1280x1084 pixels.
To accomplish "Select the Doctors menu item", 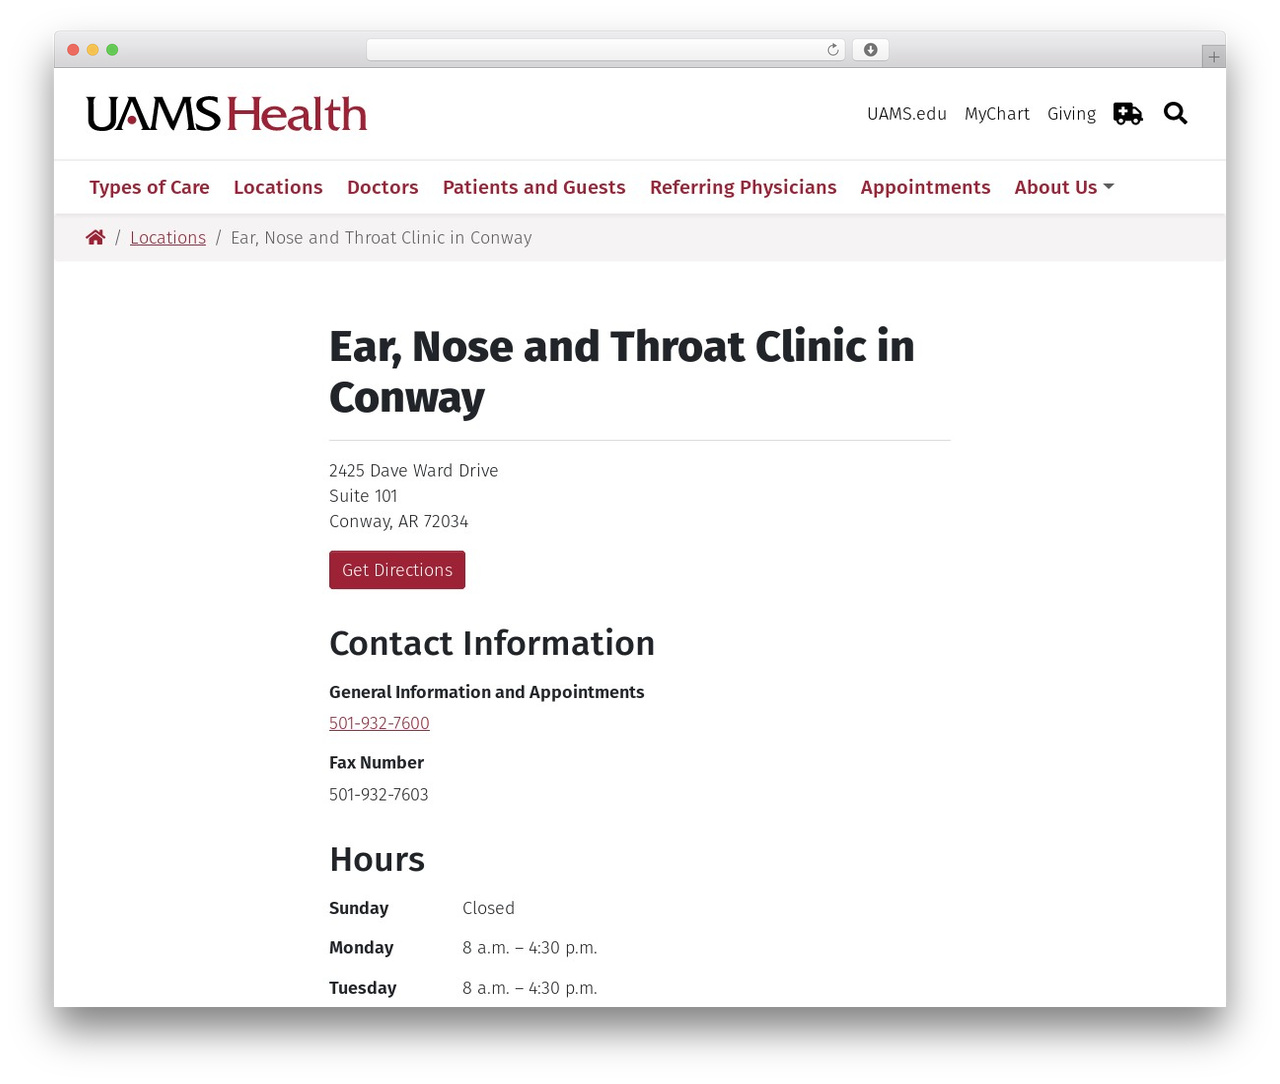I will (x=383, y=187).
